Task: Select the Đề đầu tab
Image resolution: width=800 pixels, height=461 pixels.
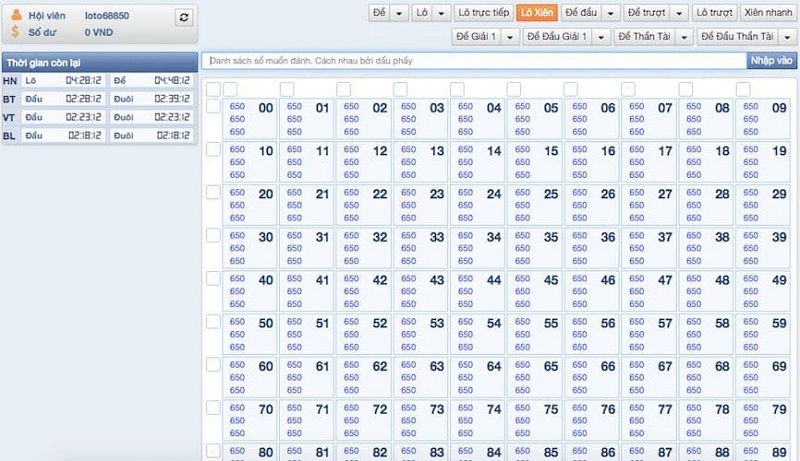Action: click(581, 13)
